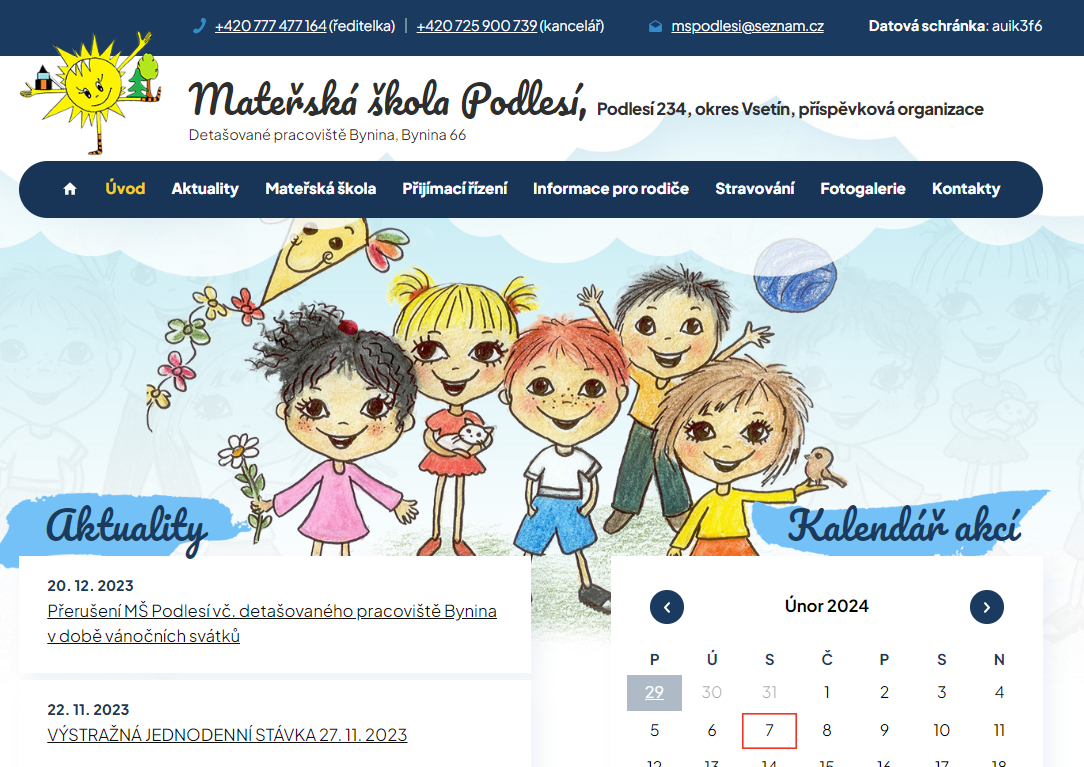This screenshot has width=1084, height=767.
Task: Go to previous month in calendar
Action: click(667, 607)
